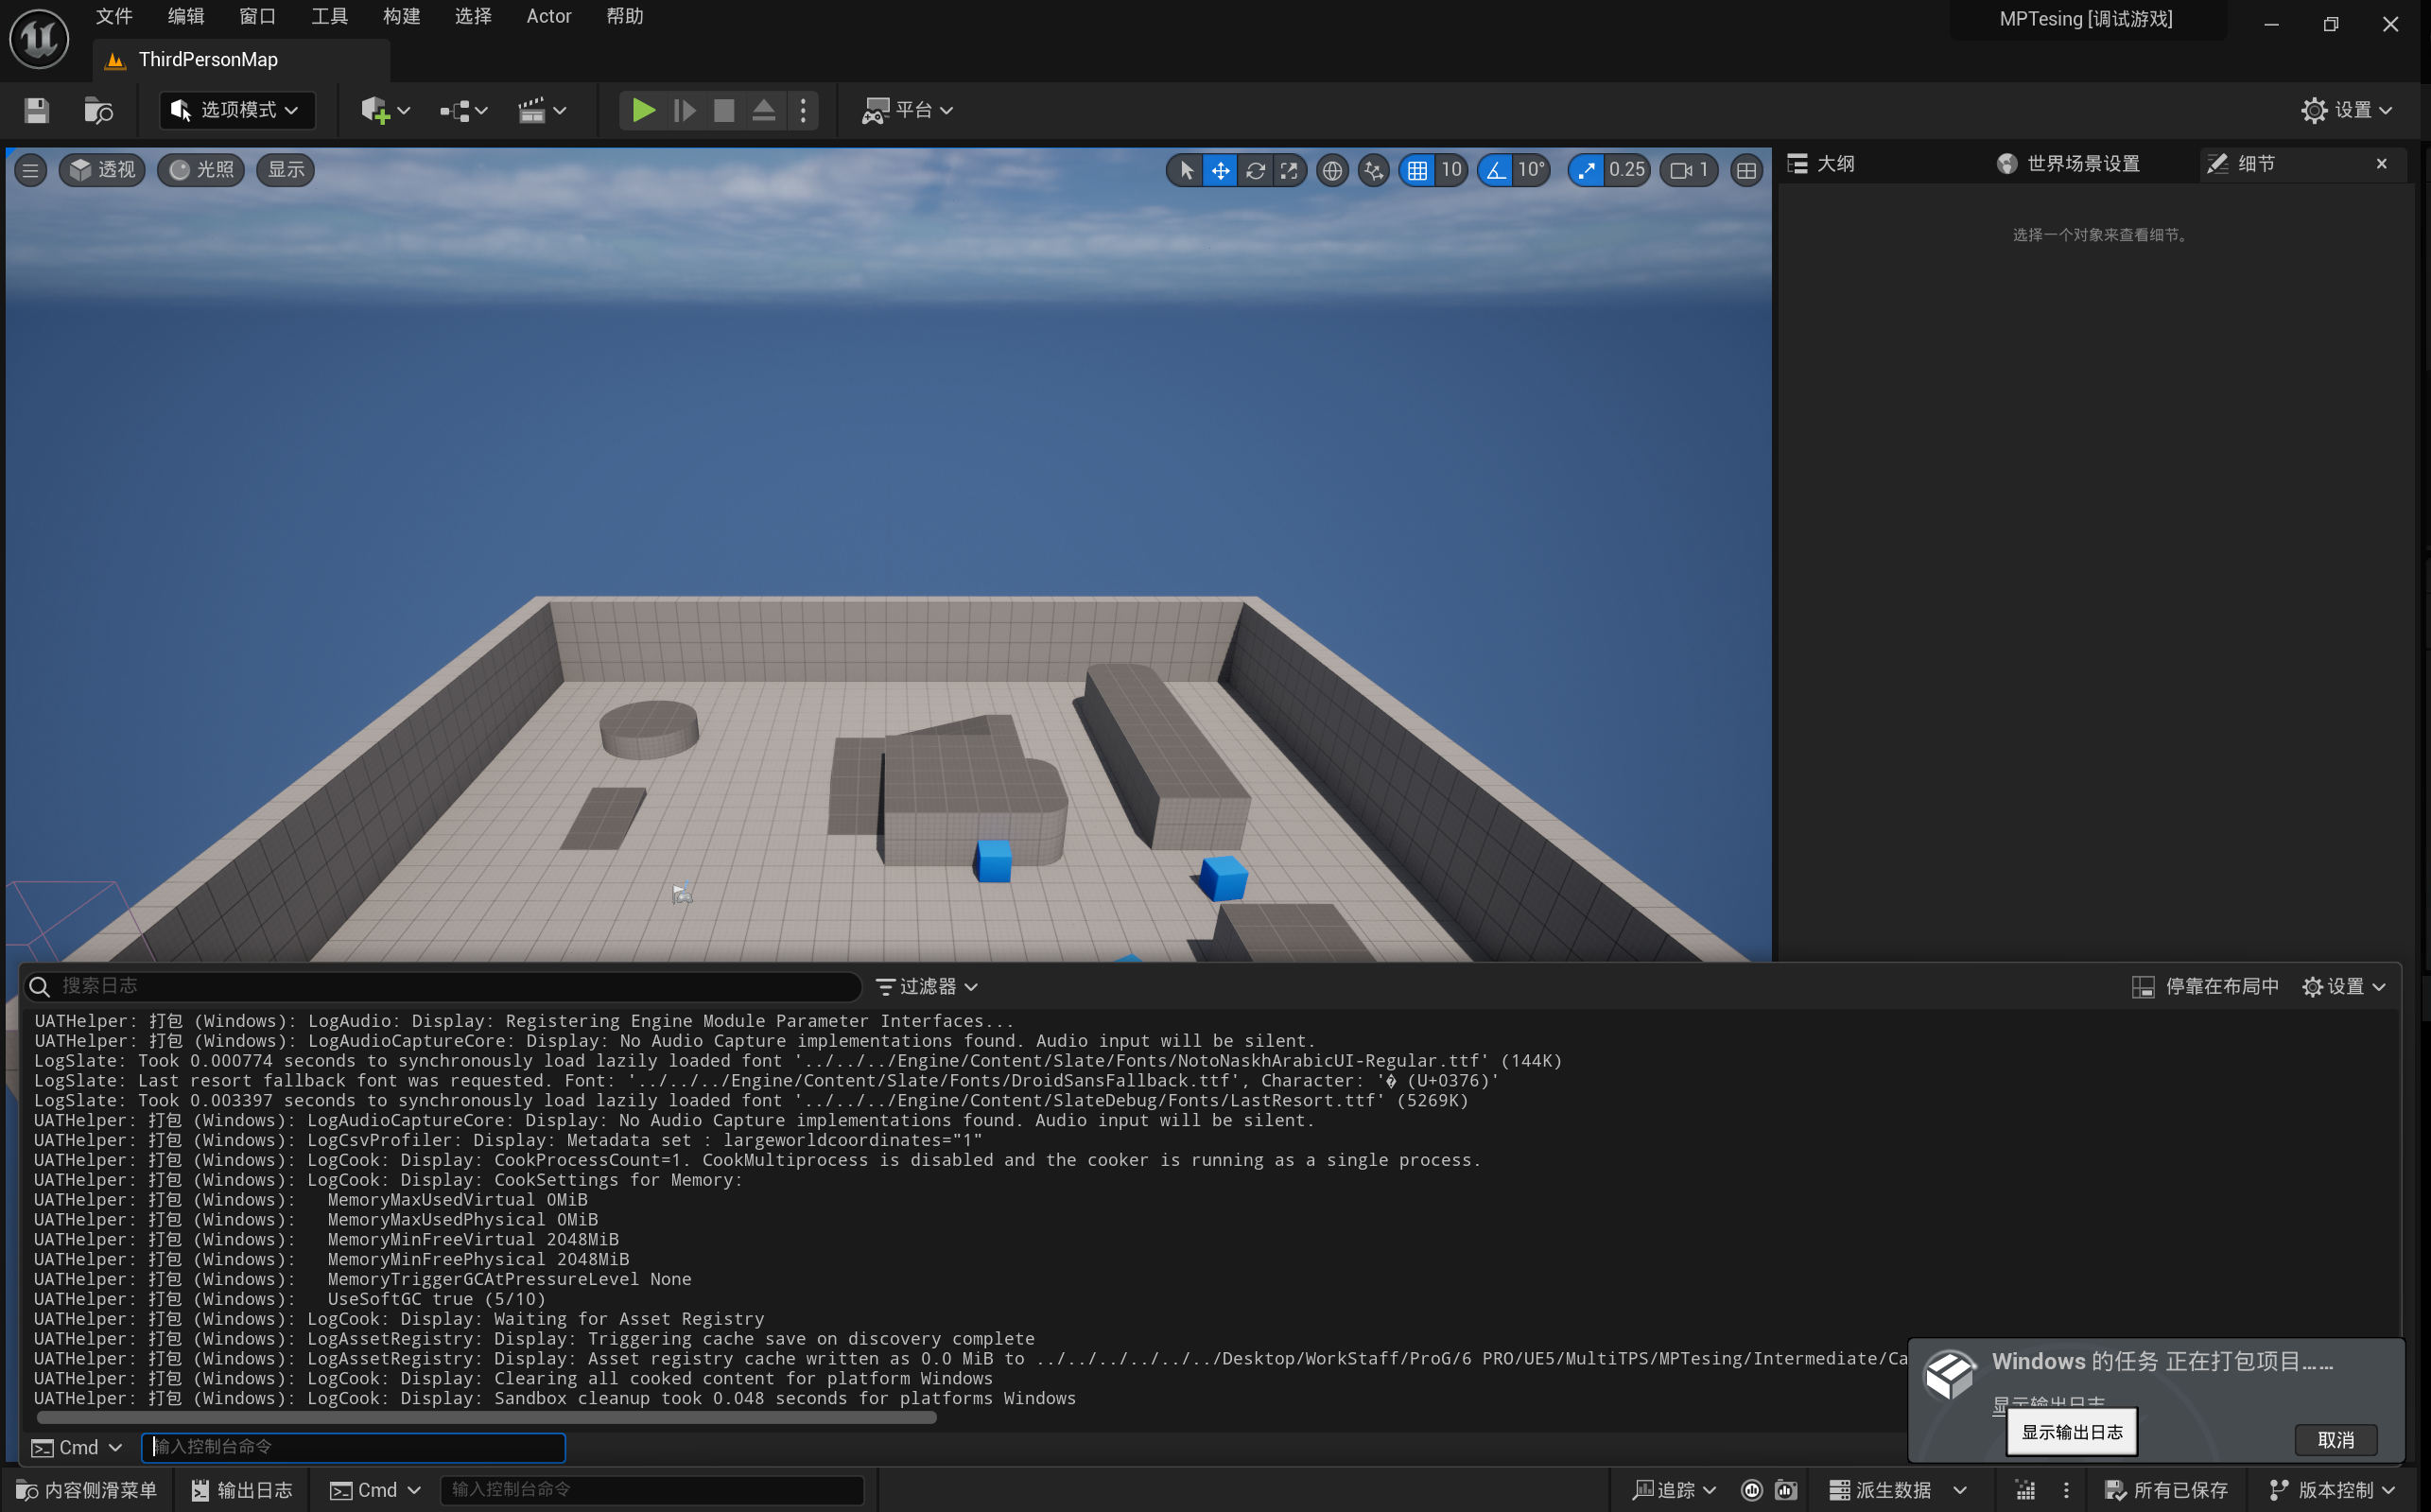Open the Actor menu

coord(549,16)
